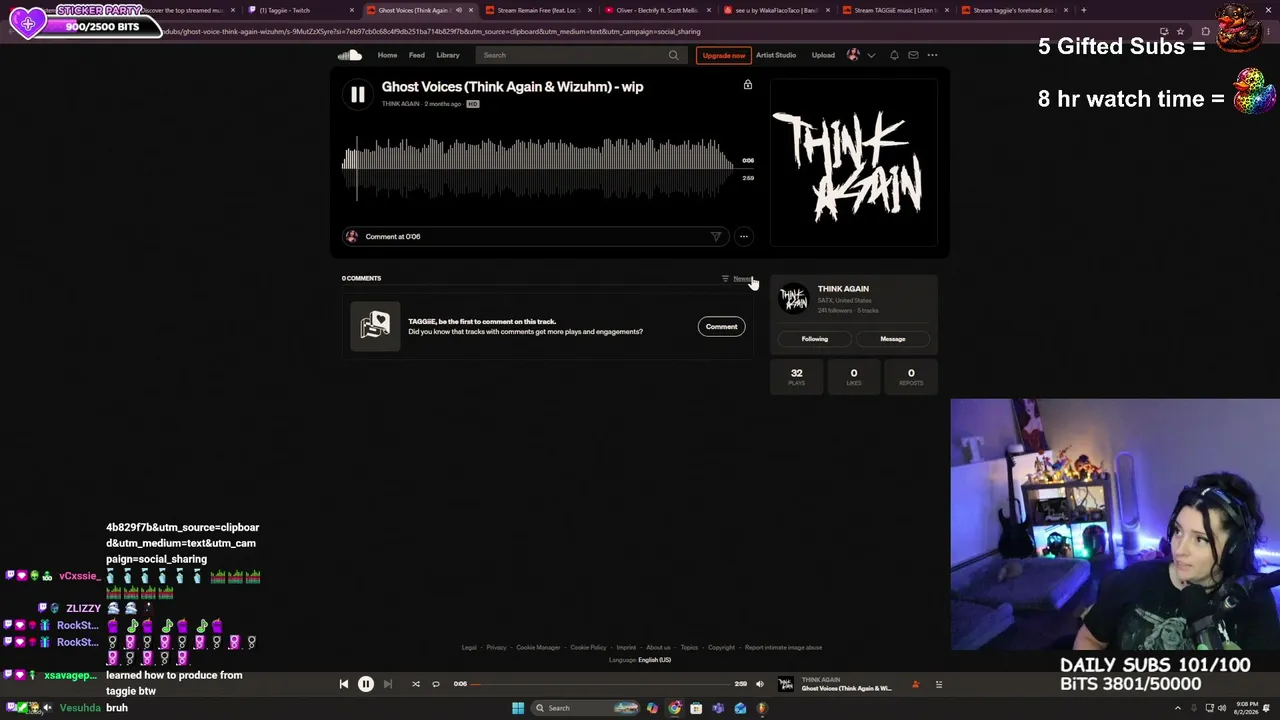Open Chrome from the taskbar
The width and height of the screenshot is (1280, 720).
point(674,708)
